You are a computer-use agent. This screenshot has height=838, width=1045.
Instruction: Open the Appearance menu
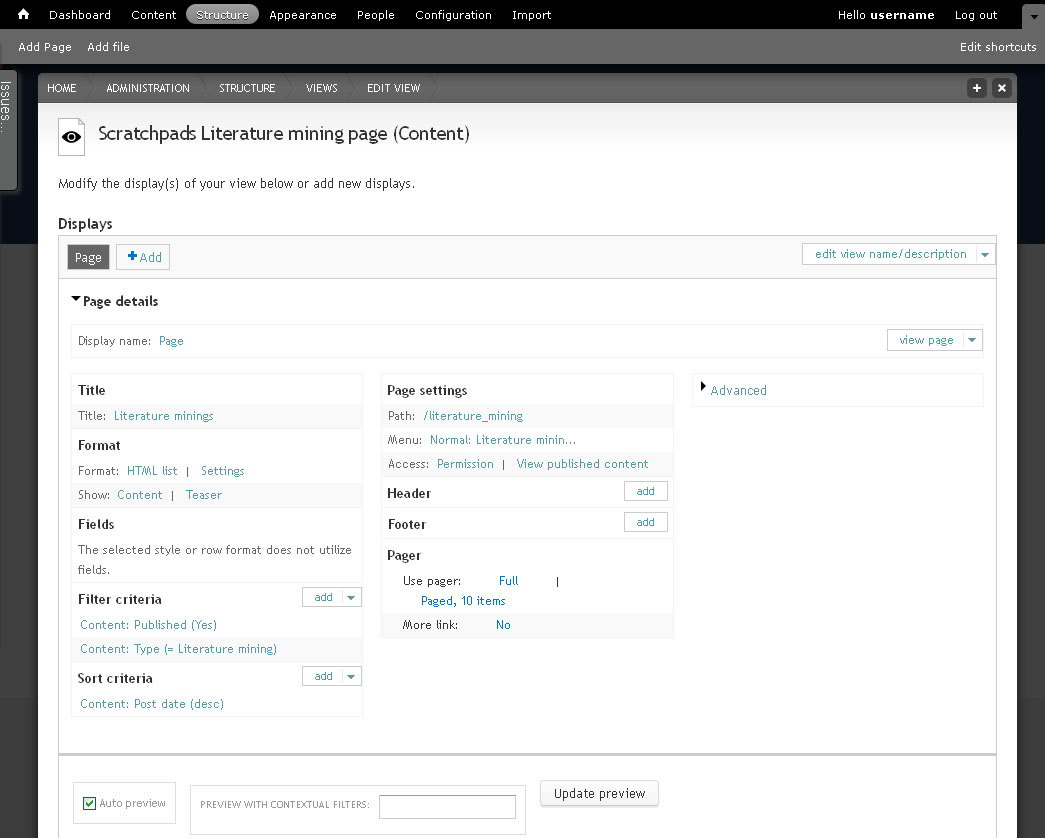click(x=303, y=15)
